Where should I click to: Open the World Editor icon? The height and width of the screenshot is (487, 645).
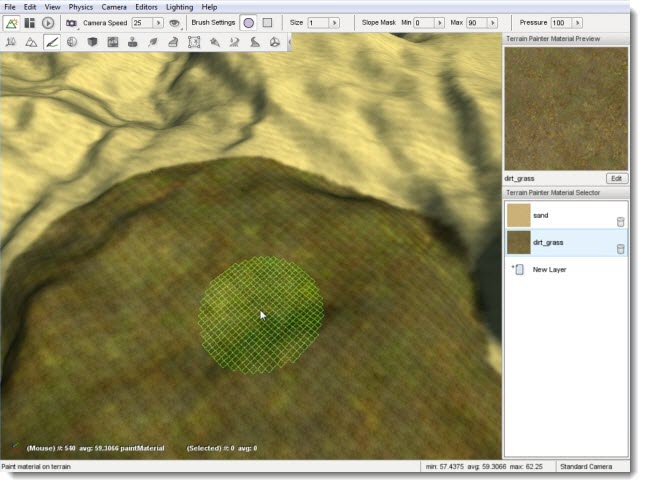[12, 22]
